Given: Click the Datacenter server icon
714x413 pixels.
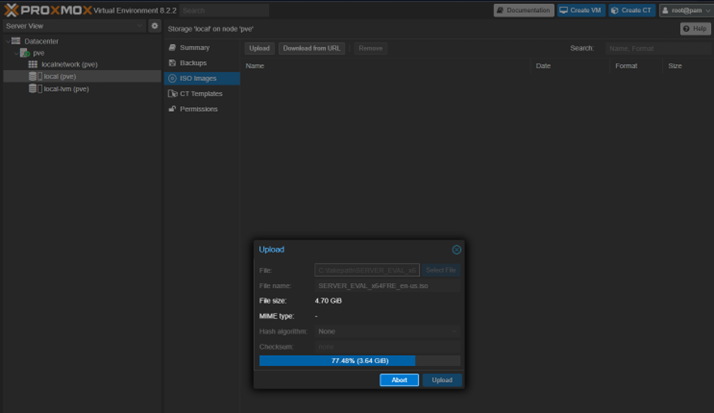Looking at the screenshot, I should tap(16, 41).
